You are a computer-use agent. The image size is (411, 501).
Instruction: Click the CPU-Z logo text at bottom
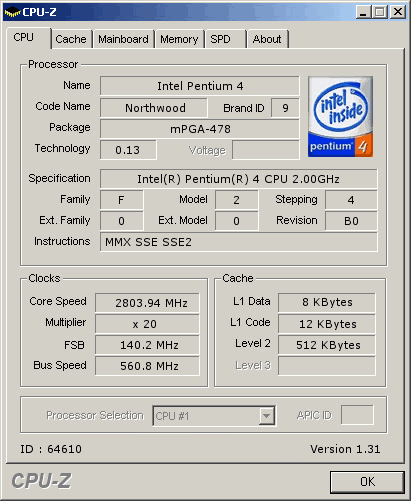click(x=42, y=481)
